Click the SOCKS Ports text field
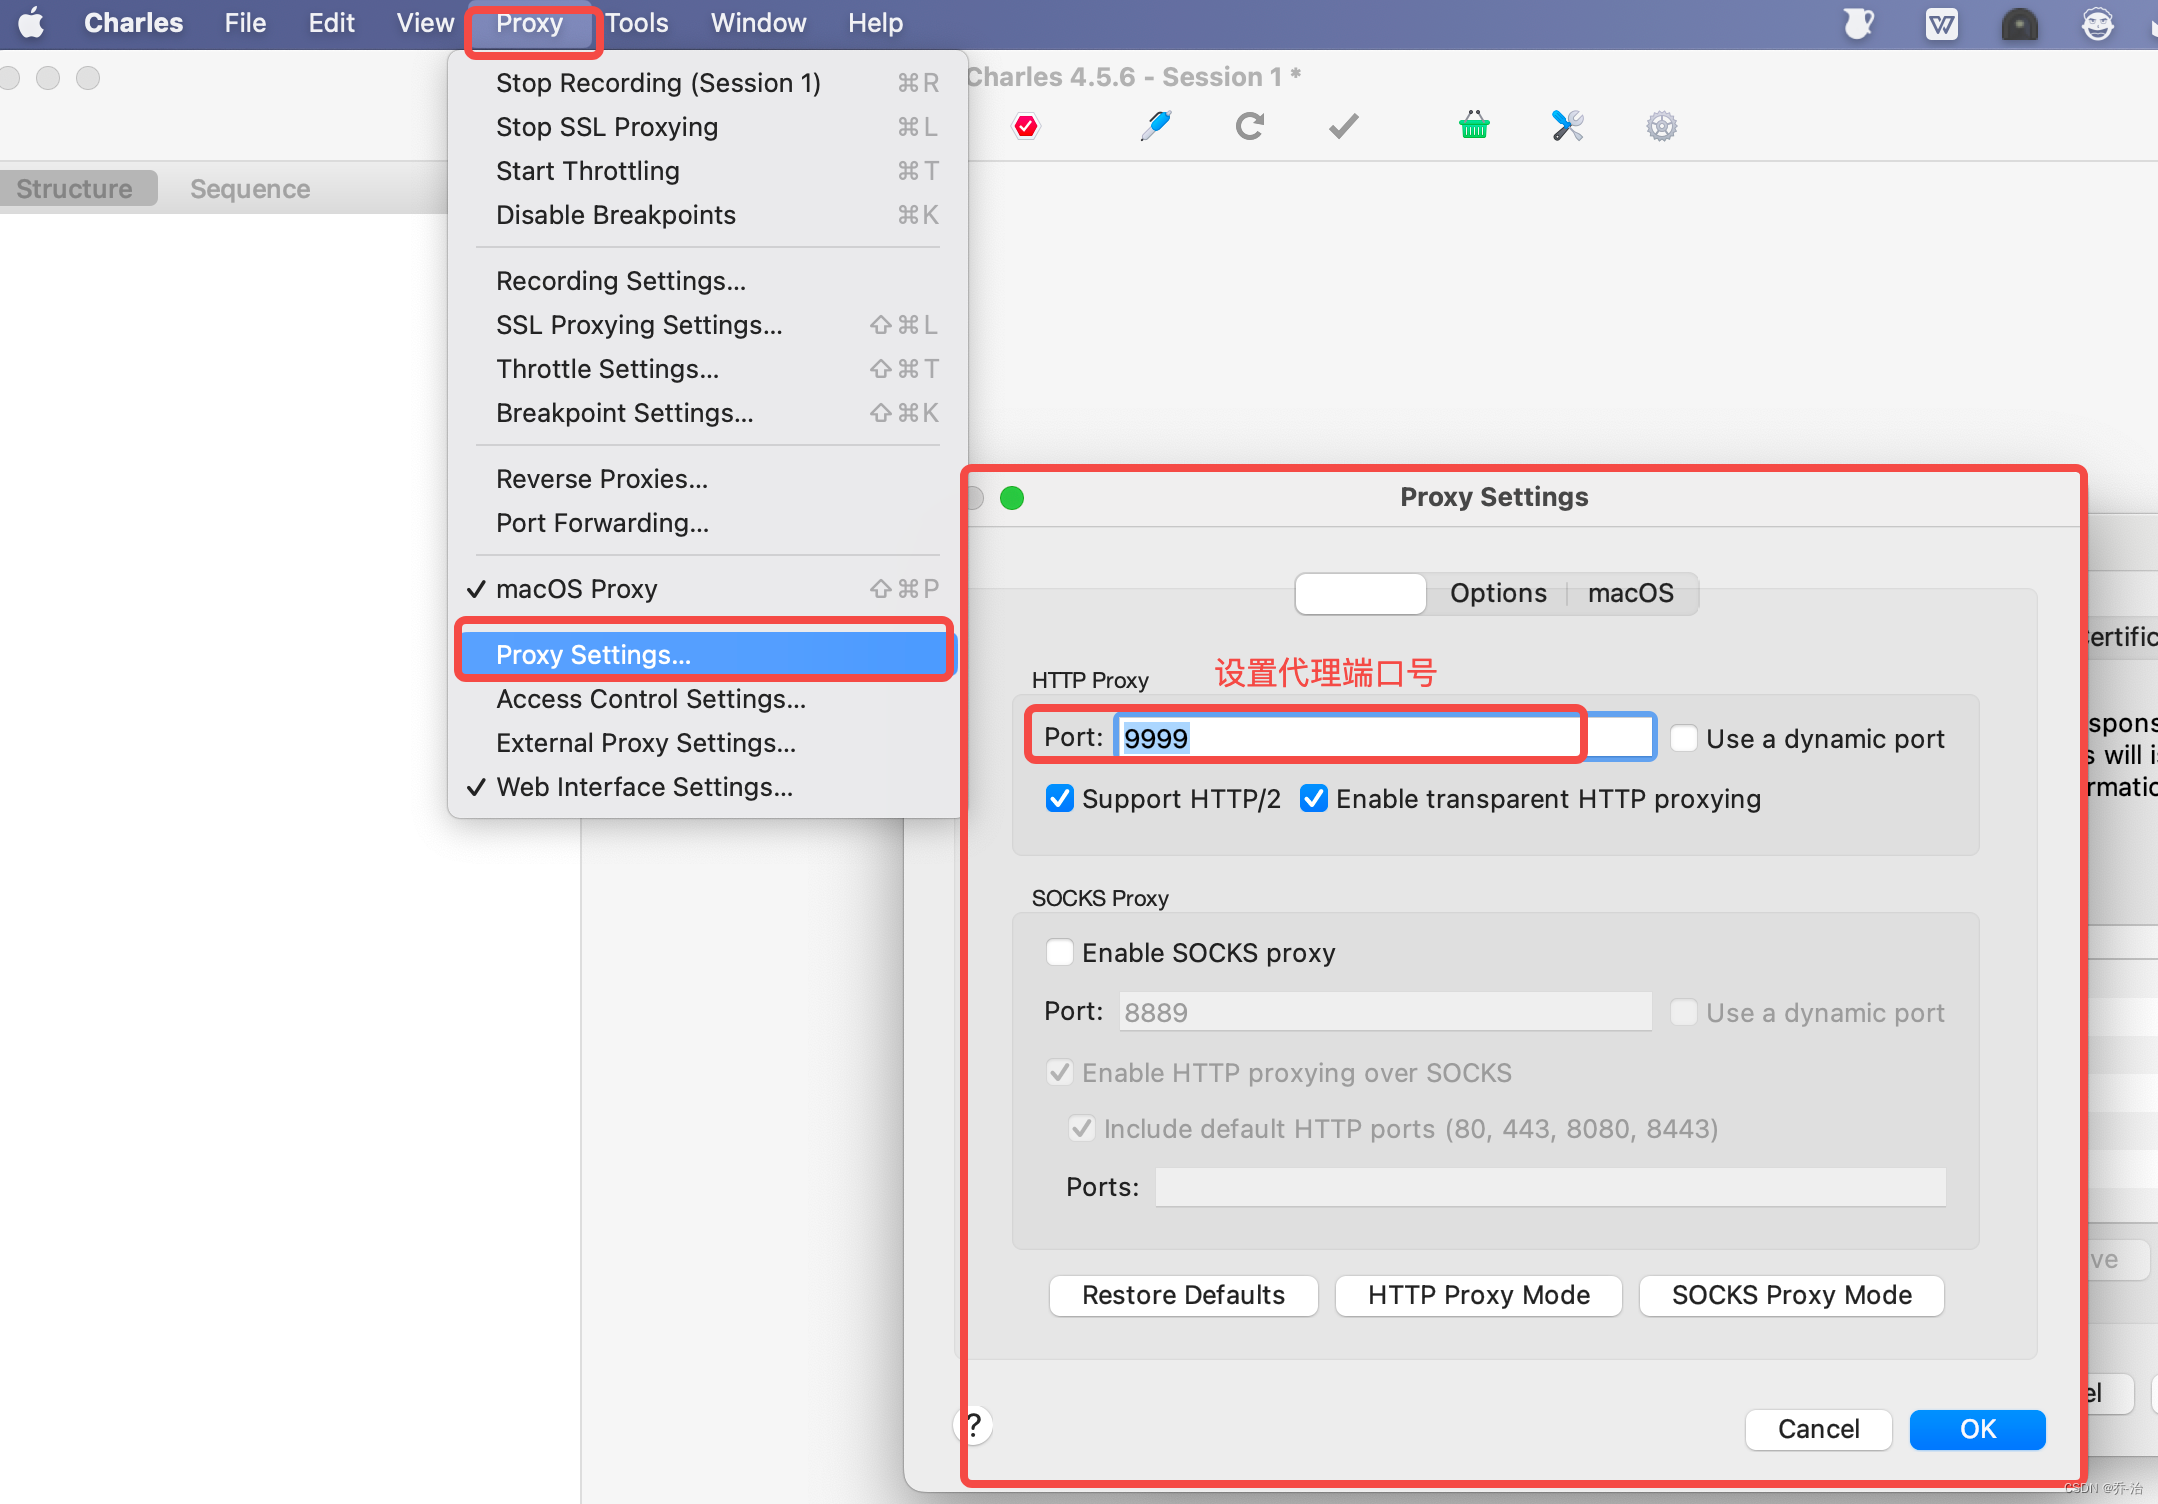 1550,1187
